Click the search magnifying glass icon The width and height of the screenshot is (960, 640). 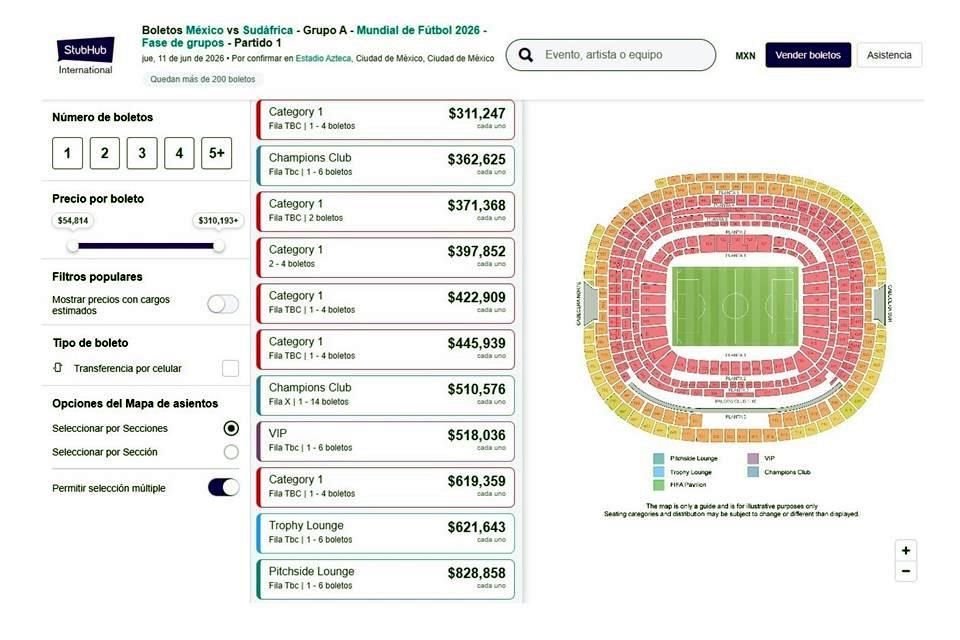[526, 55]
